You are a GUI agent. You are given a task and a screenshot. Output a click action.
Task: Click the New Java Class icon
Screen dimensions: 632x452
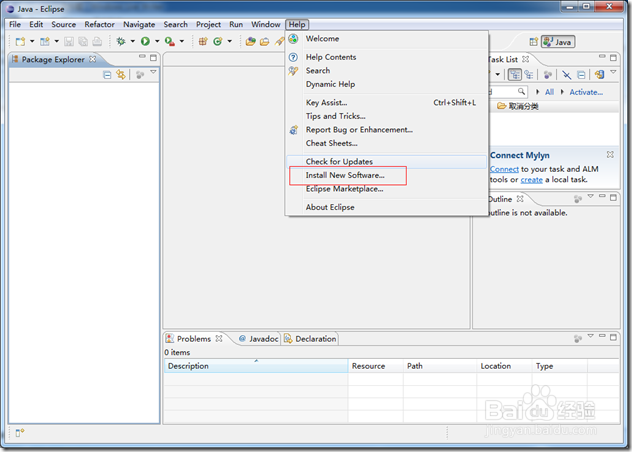click(x=218, y=42)
